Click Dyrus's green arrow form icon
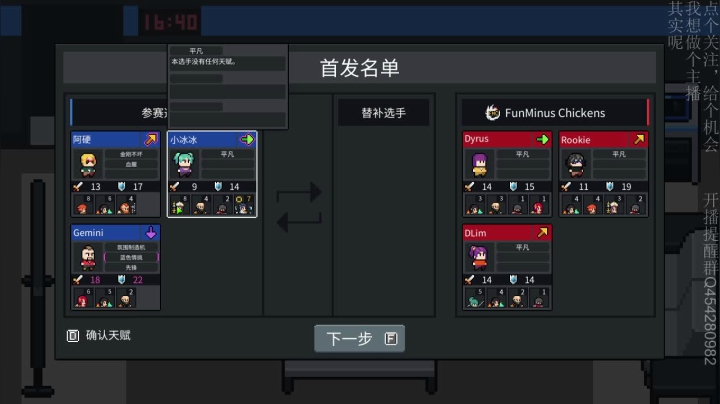This screenshot has height=404, width=720. [542, 139]
